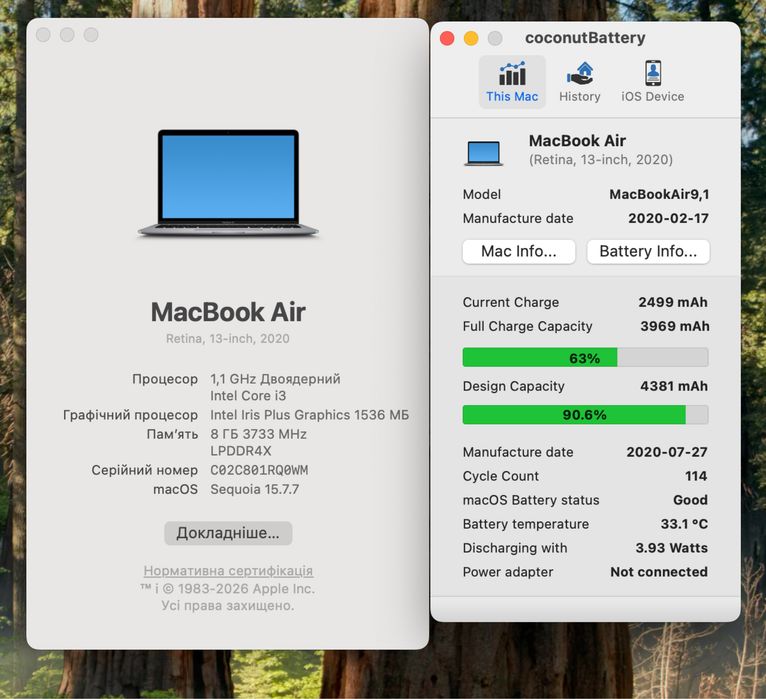The width and height of the screenshot is (766, 699).
Task: Click the macOS version Sequoia 15.7.7
Action: (255, 489)
